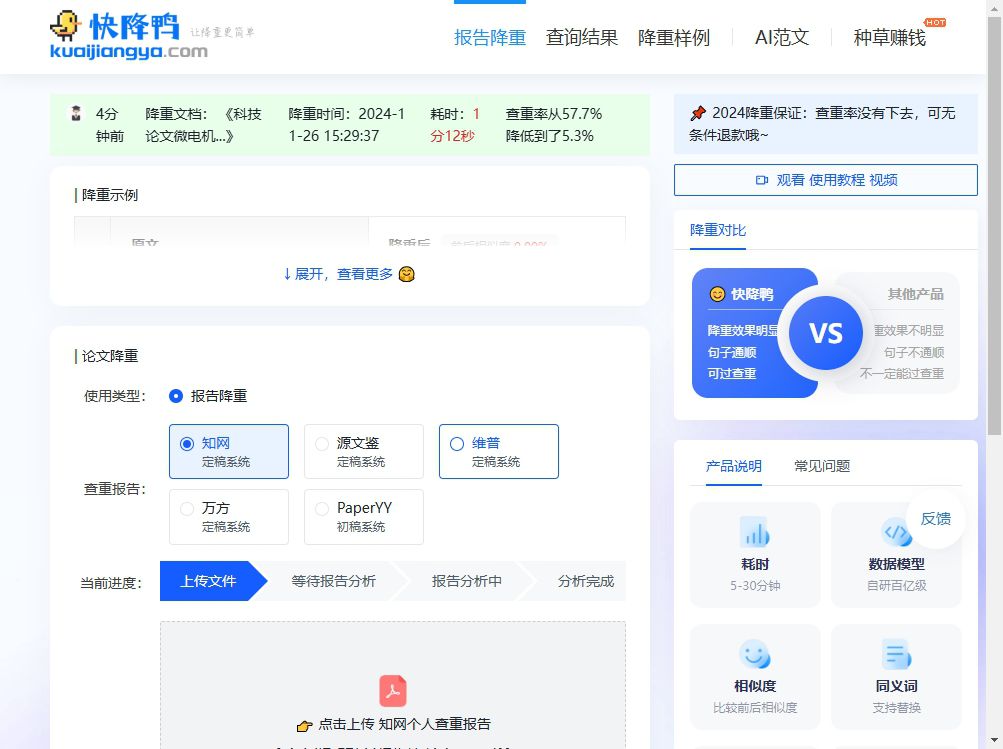Click the red PDF upload icon
Viewport: 1003px width, 749px height.
pyautogui.click(x=393, y=691)
